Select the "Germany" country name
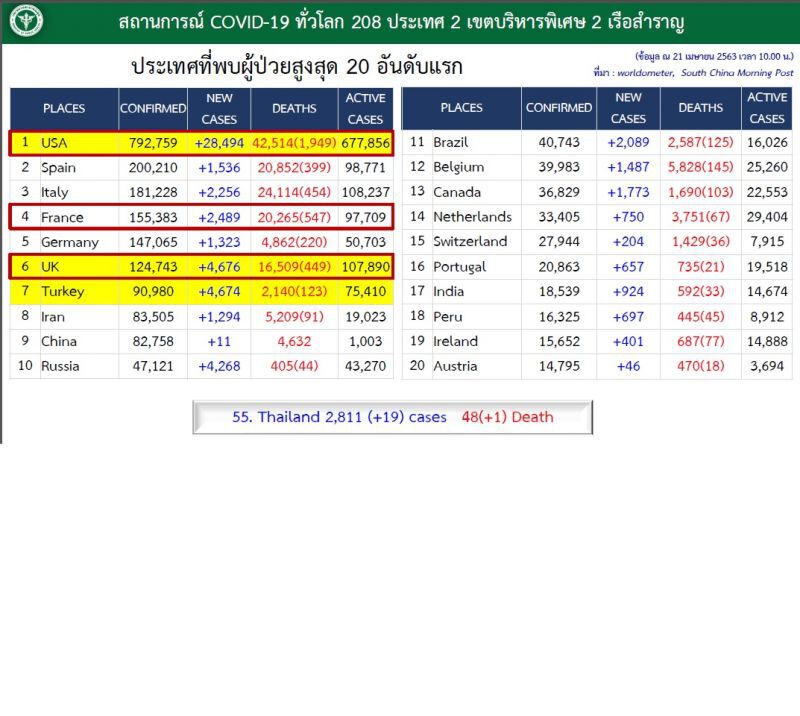Image resolution: width=800 pixels, height=716 pixels. 70,242
